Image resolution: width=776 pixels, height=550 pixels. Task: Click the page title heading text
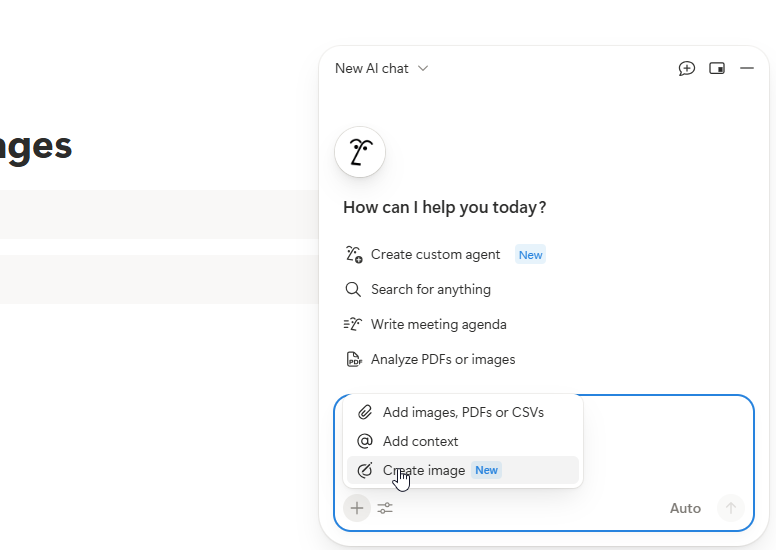[36, 146]
